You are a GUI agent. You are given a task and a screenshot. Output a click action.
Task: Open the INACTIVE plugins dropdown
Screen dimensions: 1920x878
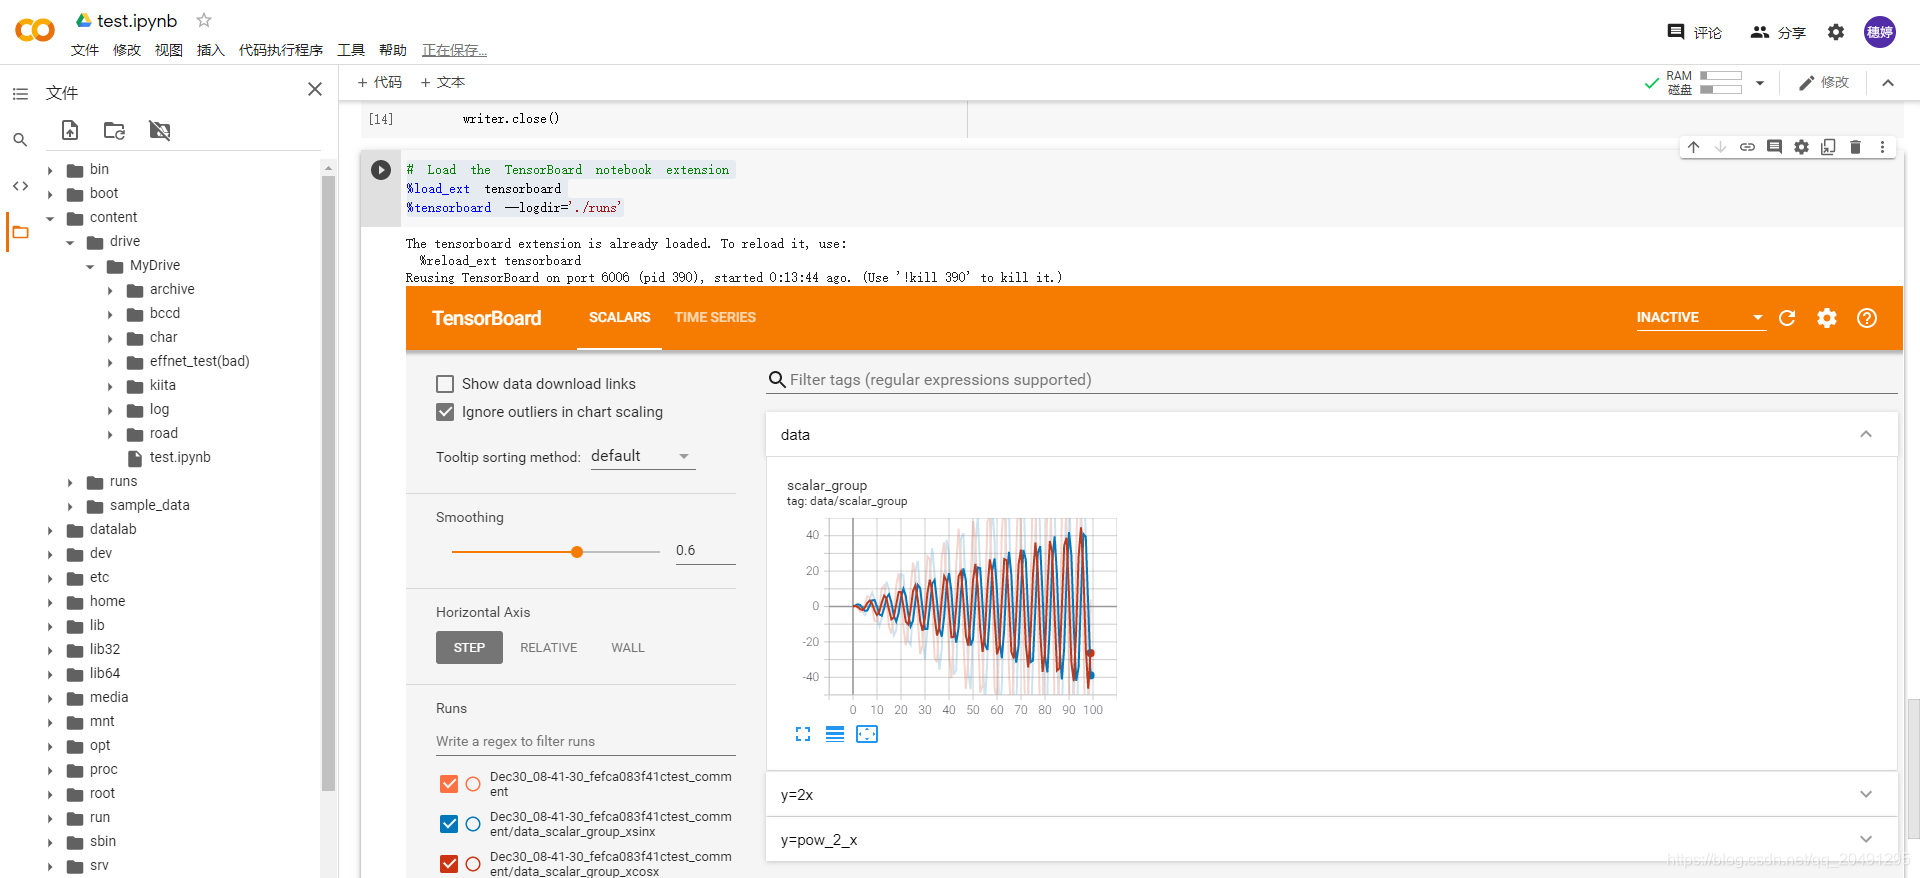(1700, 317)
